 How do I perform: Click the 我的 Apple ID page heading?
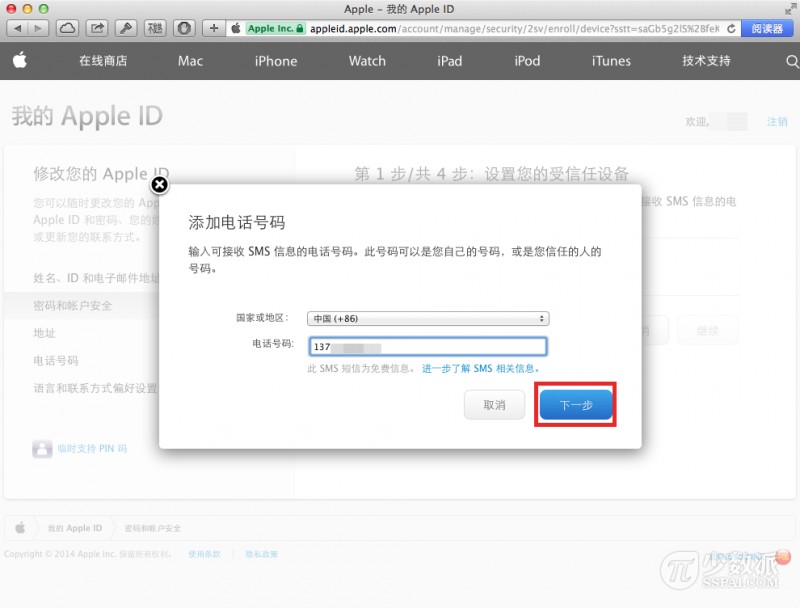pos(87,116)
